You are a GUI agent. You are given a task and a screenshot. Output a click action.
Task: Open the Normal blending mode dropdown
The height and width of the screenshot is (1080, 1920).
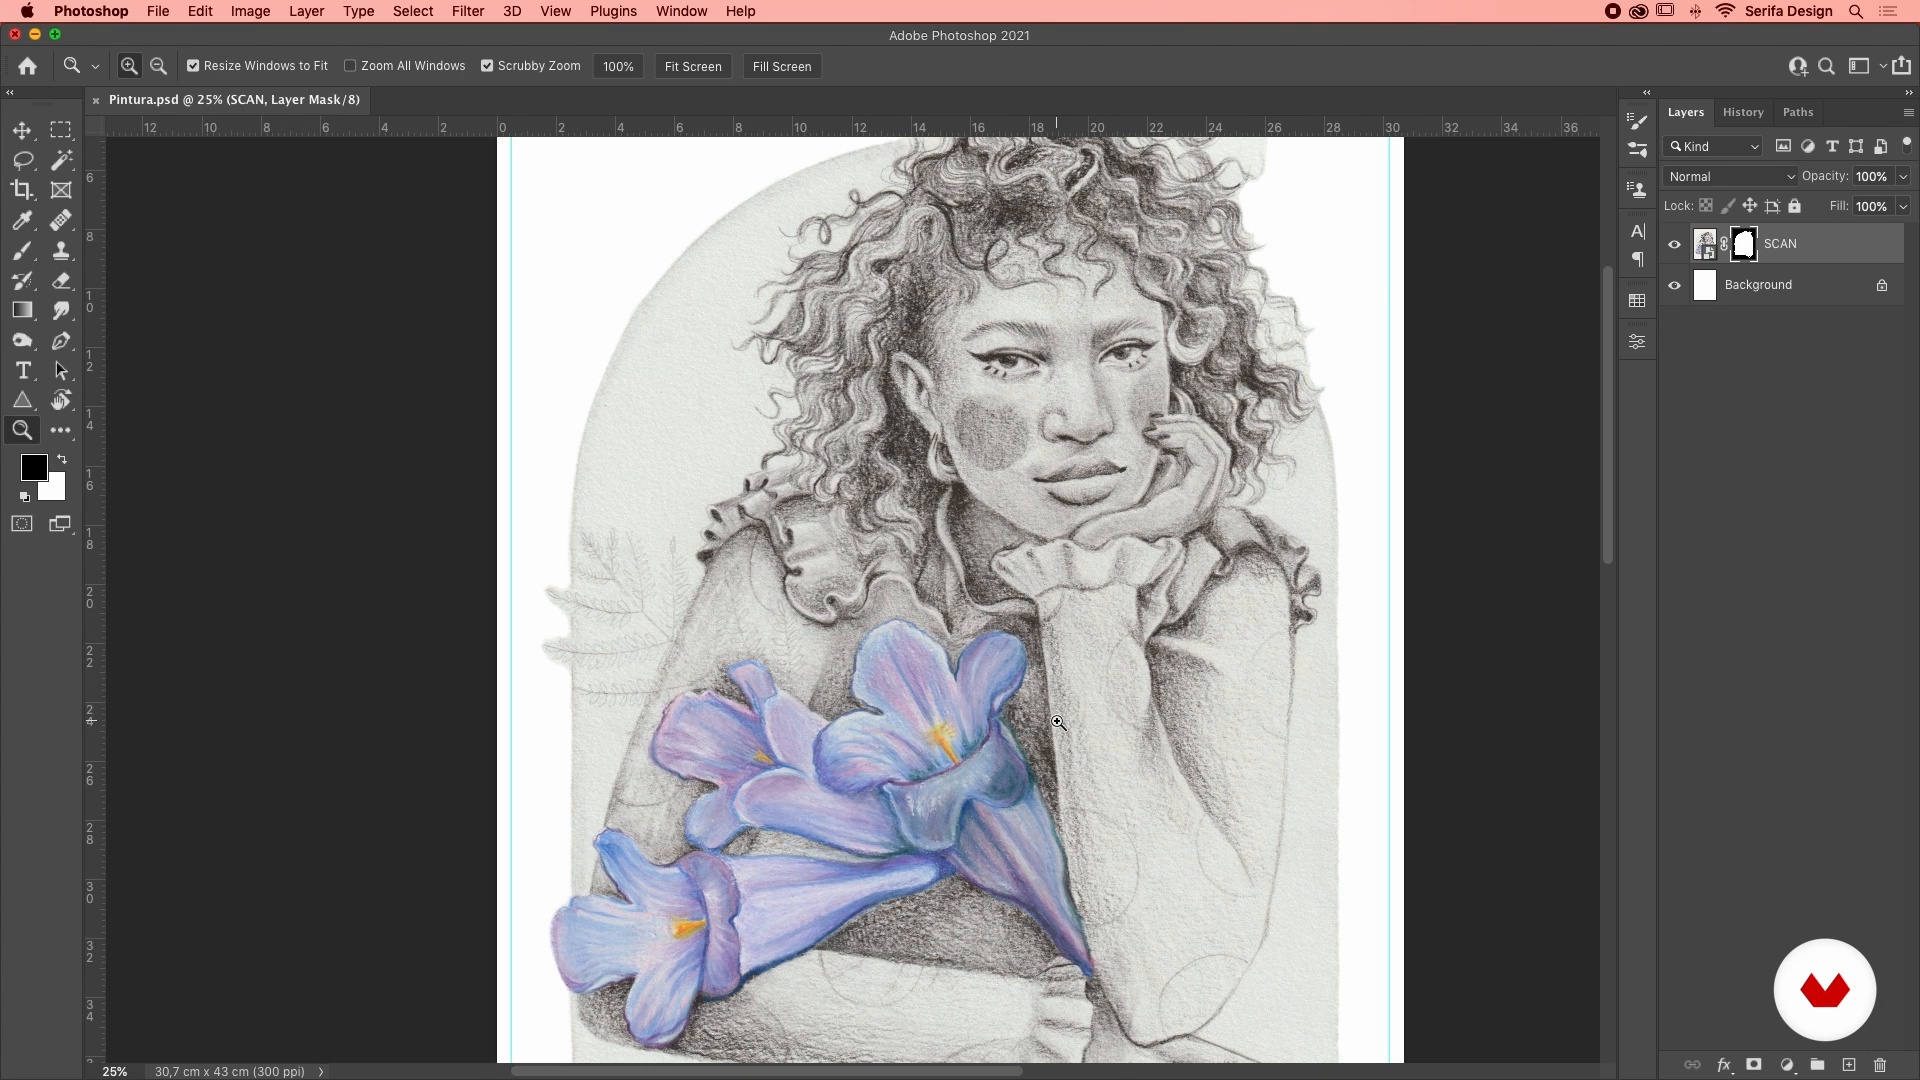click(1730, 177)
